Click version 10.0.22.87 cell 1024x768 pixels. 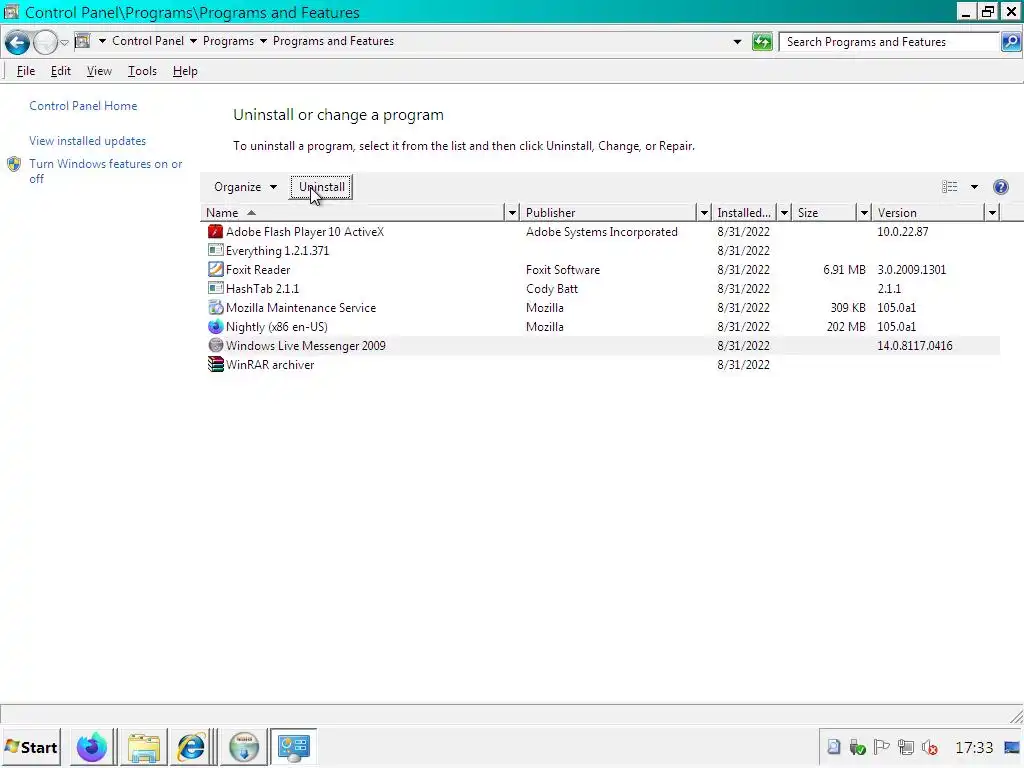point(903,232)
